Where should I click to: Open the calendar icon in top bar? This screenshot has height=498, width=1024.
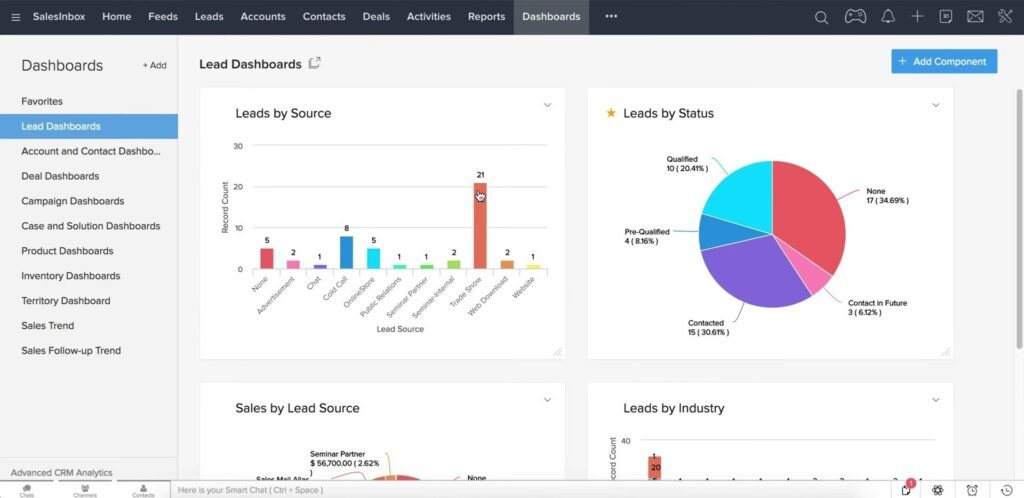coord(946,16)
